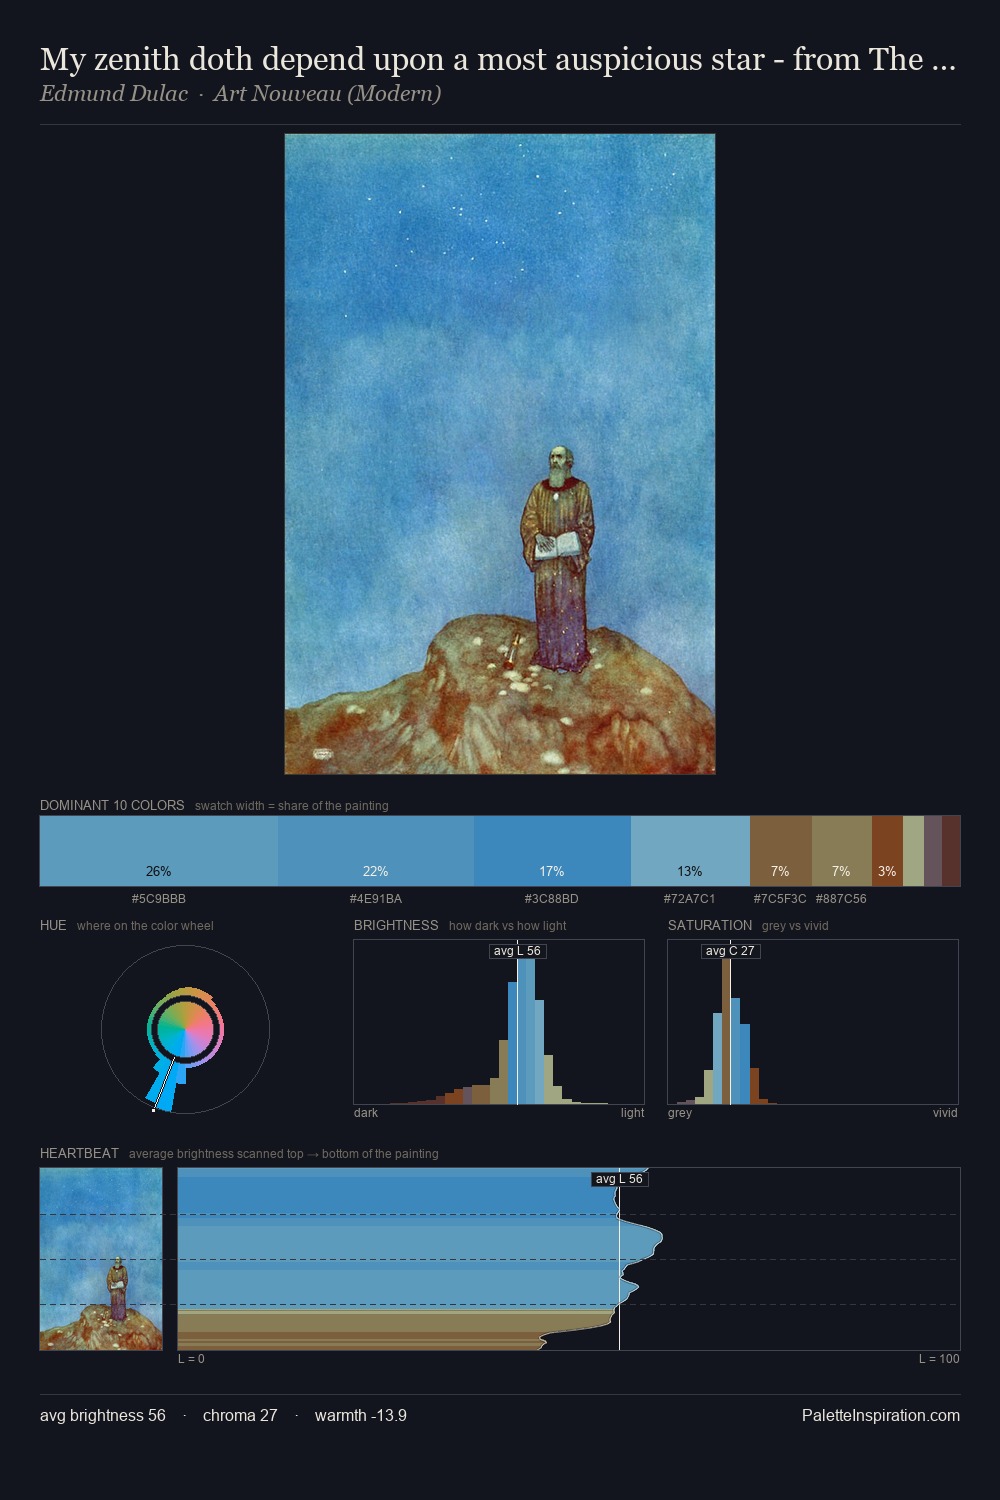The image size is (1000, 1500).
Task: Click the 'avg C 27' saturation label
Action: tap(730, 951)
